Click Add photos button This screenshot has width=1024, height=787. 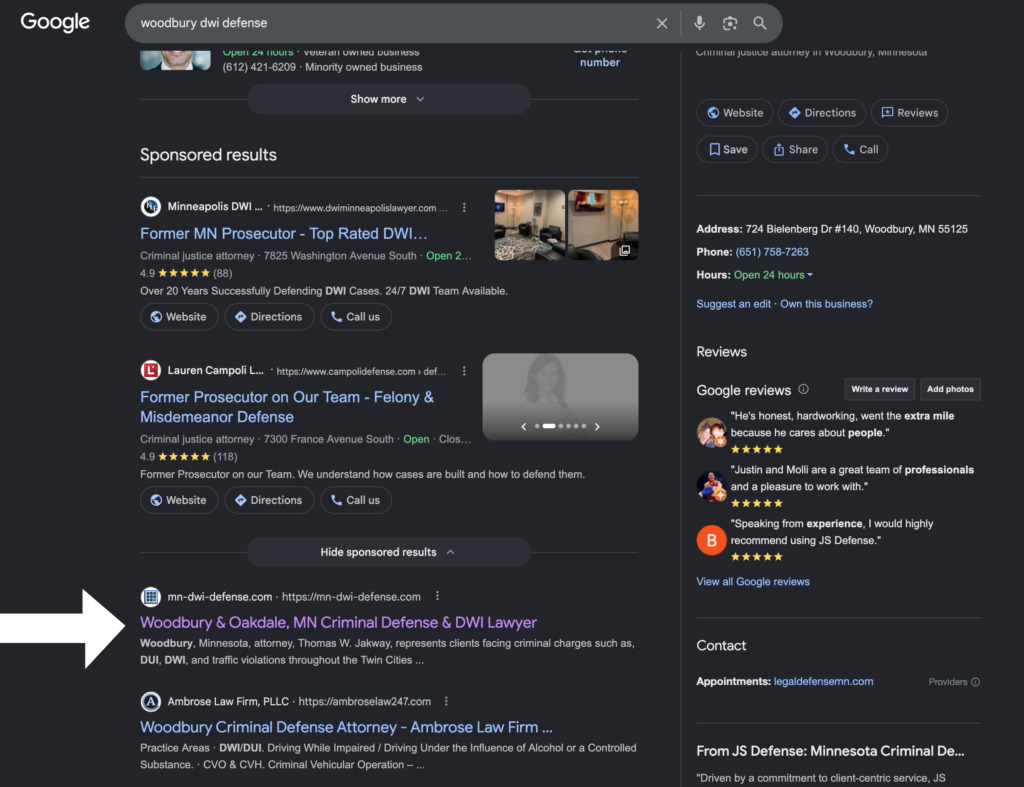tap(950, 389)
